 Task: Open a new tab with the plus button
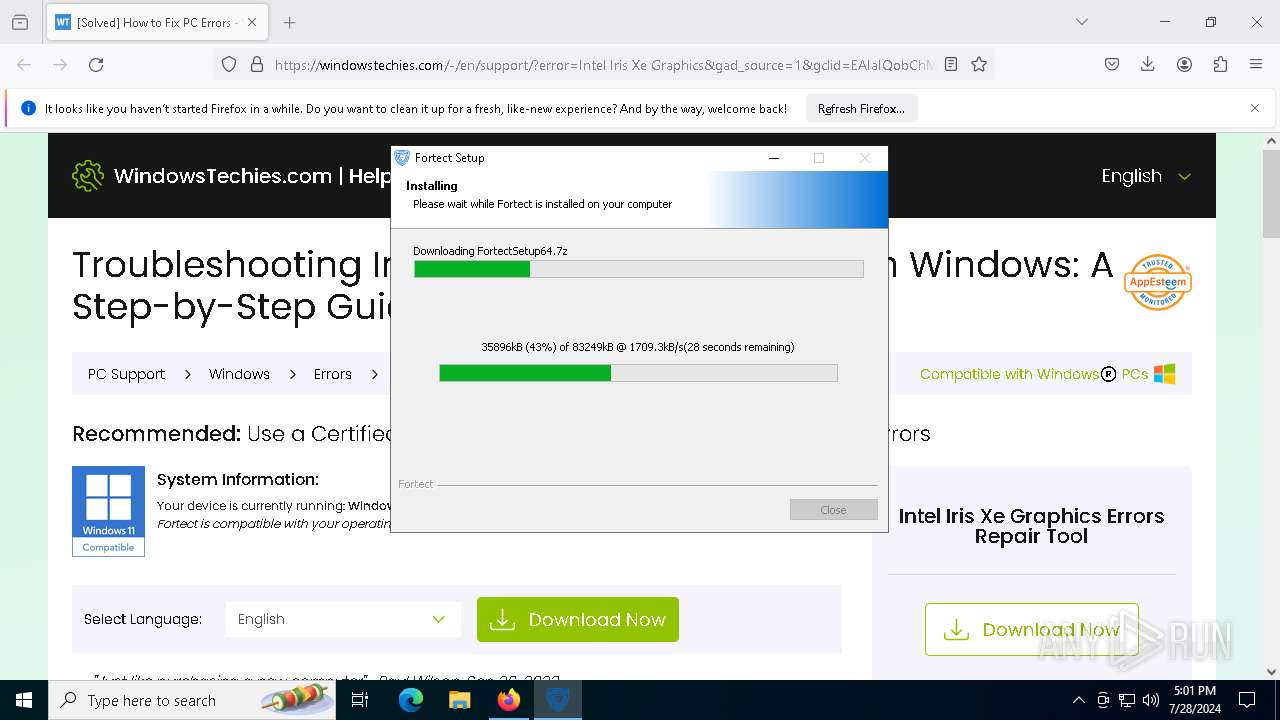[289, 22]
